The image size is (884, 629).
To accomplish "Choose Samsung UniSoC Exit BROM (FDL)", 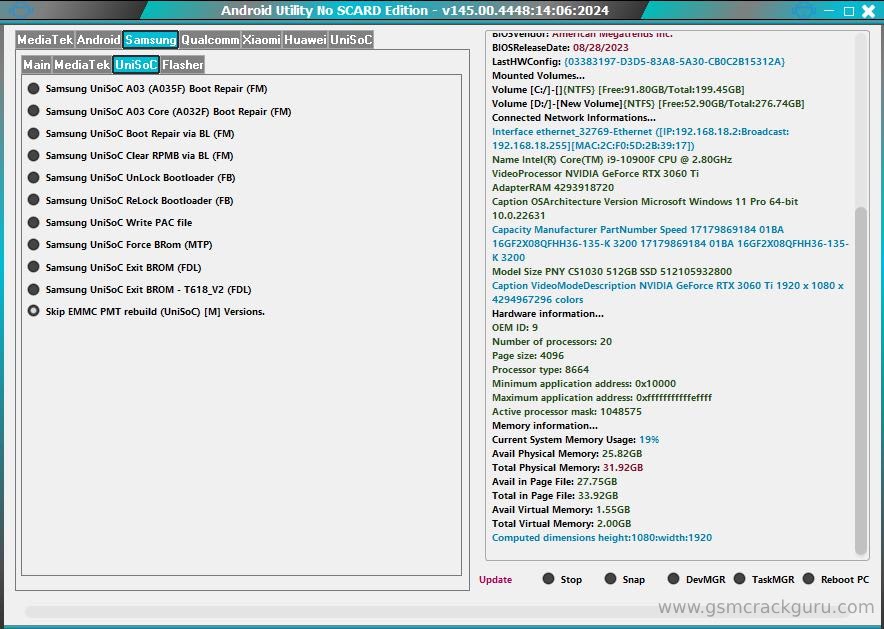I will point(114,267).
